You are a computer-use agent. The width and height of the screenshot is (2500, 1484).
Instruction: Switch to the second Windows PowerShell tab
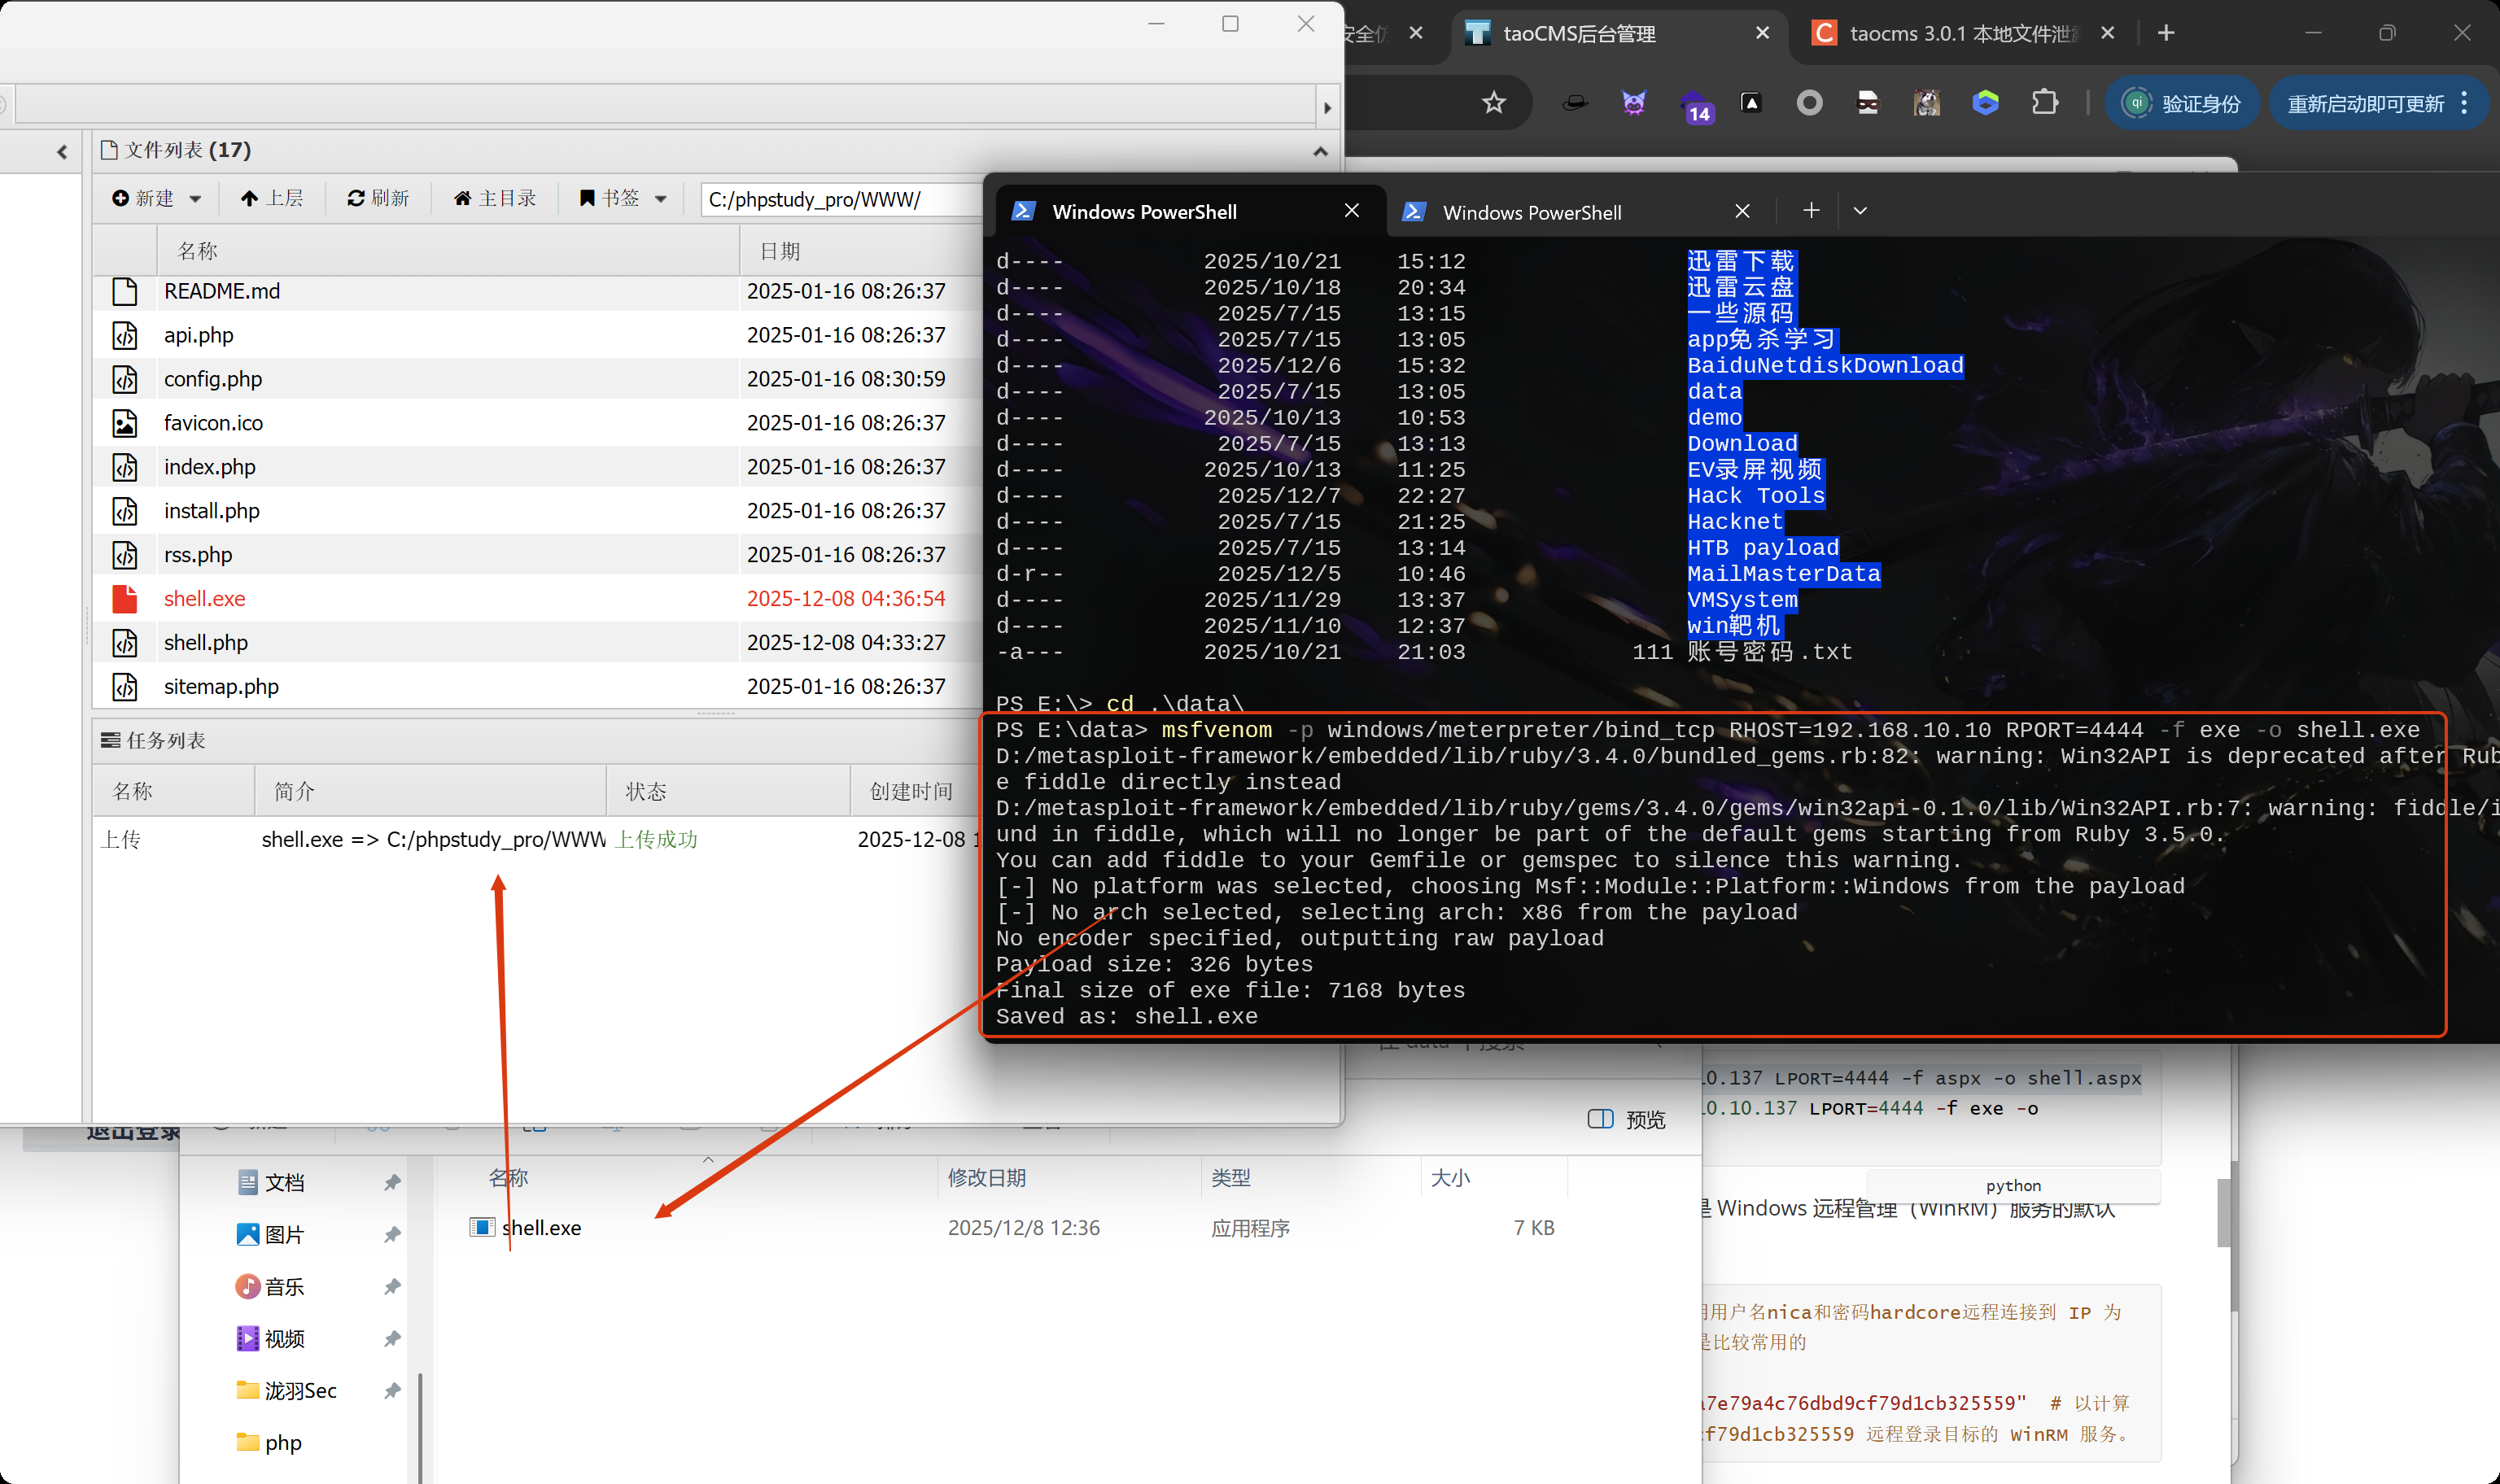pyautogui.click(x=1532, y=212)
